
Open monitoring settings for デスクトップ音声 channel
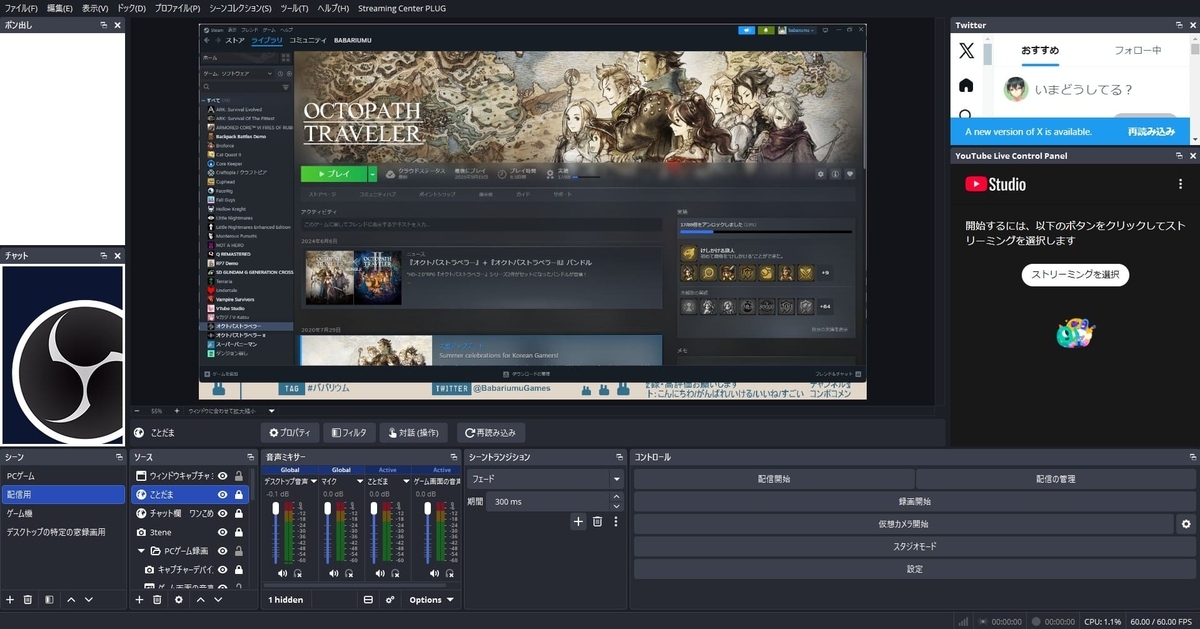pyautogui.click(x=297, y=574)
